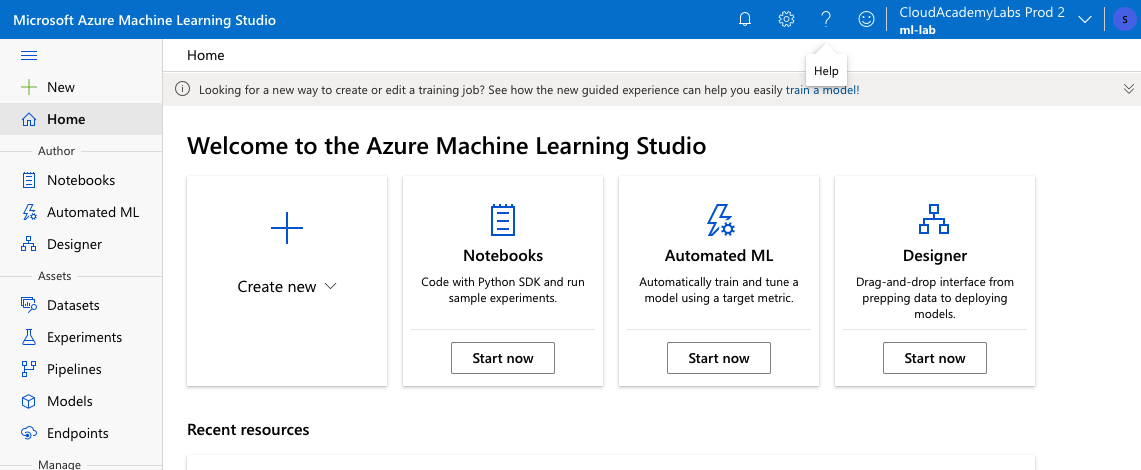Open Endpoints in the sidebar

pyautogui.click(x=78, y=434)
